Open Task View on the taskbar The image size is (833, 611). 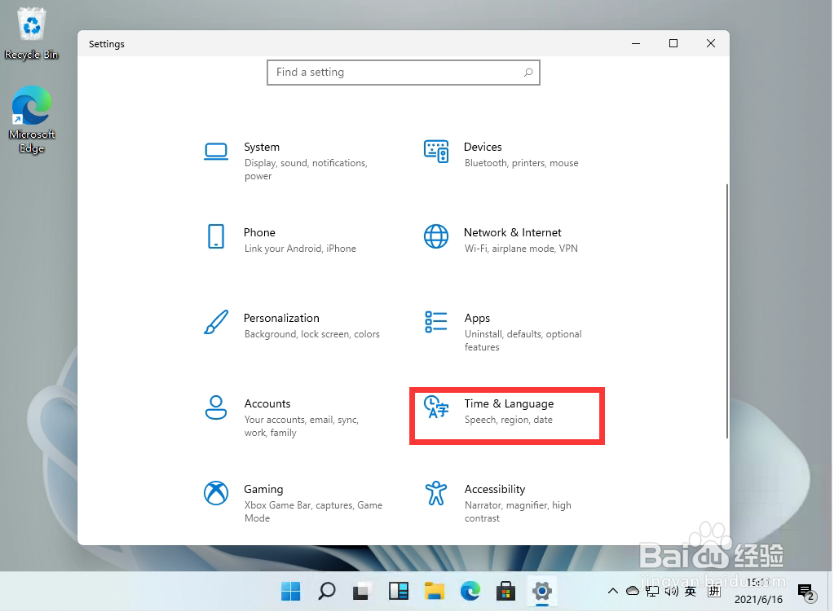pos(361,591)
